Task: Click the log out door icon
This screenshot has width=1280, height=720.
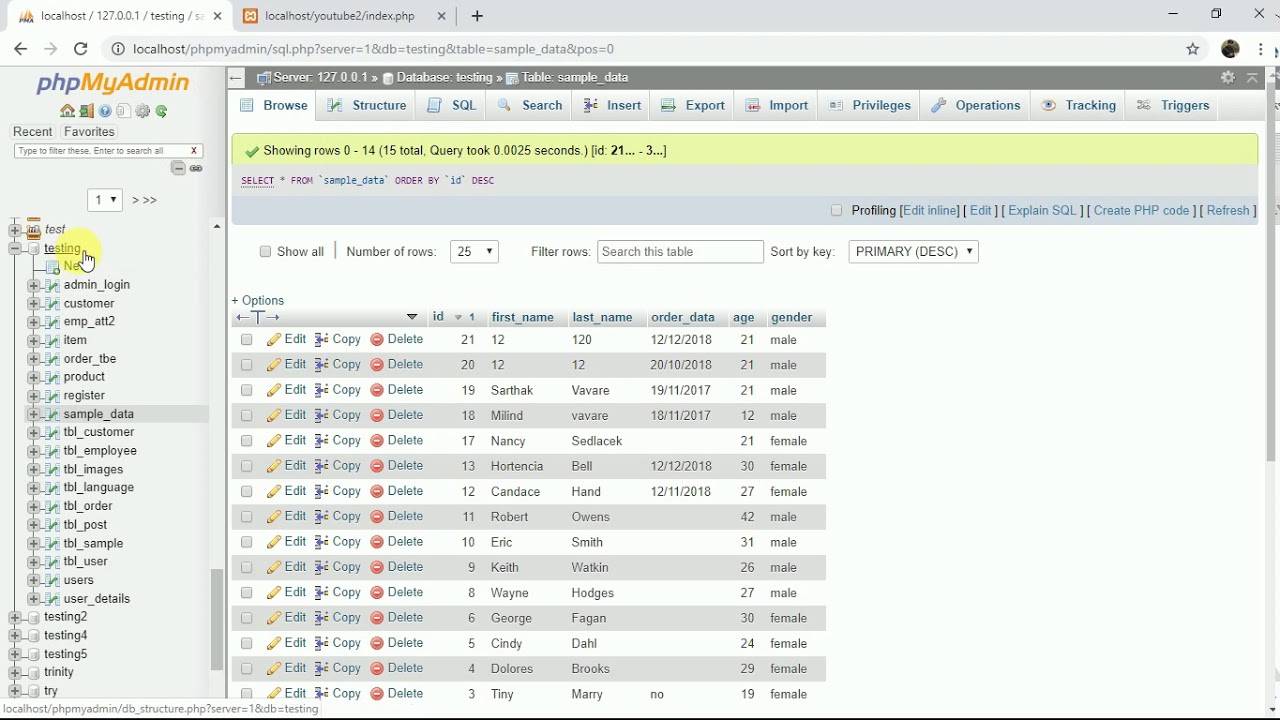Action: click(x=86, y=111)
